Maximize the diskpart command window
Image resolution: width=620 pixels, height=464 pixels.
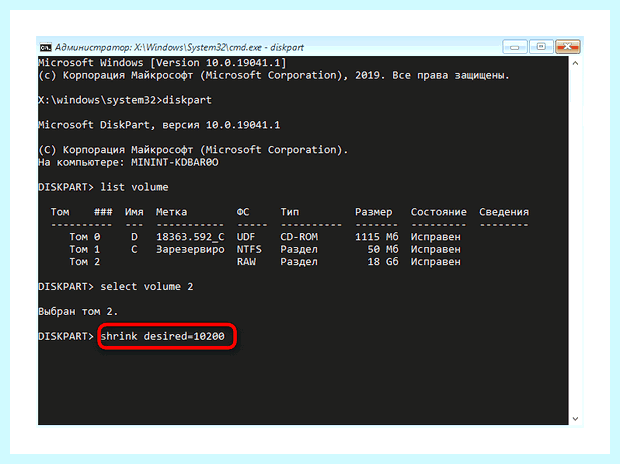[541, 47]
